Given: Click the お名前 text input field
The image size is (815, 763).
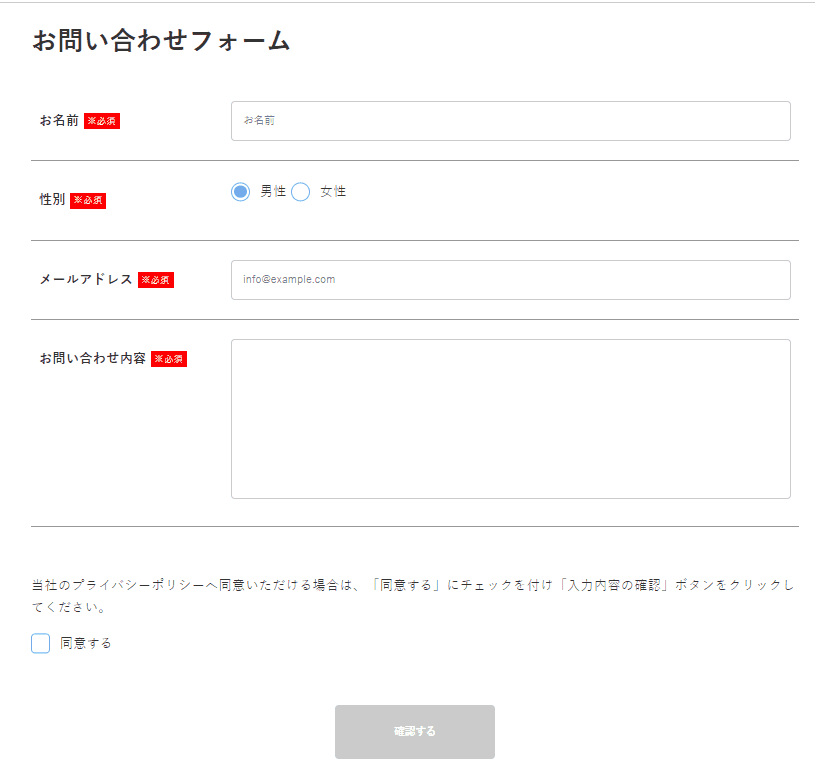Looking at the screenshot, I should tap(510, 121).
